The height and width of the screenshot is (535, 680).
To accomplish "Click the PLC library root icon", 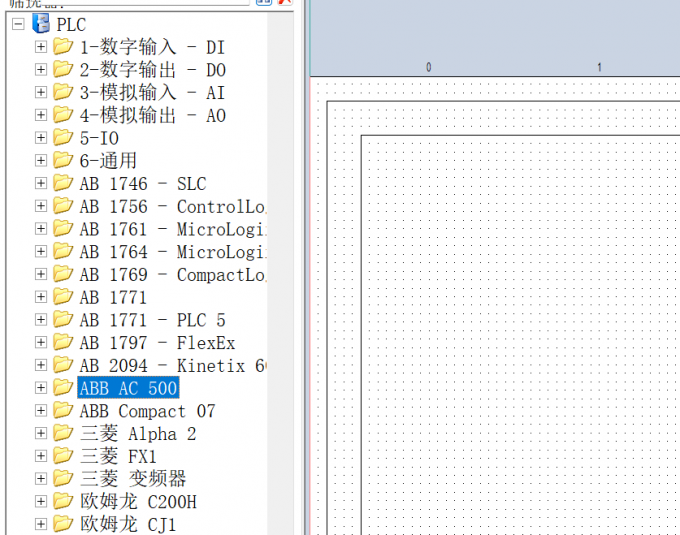I will (x=41, y=23).
